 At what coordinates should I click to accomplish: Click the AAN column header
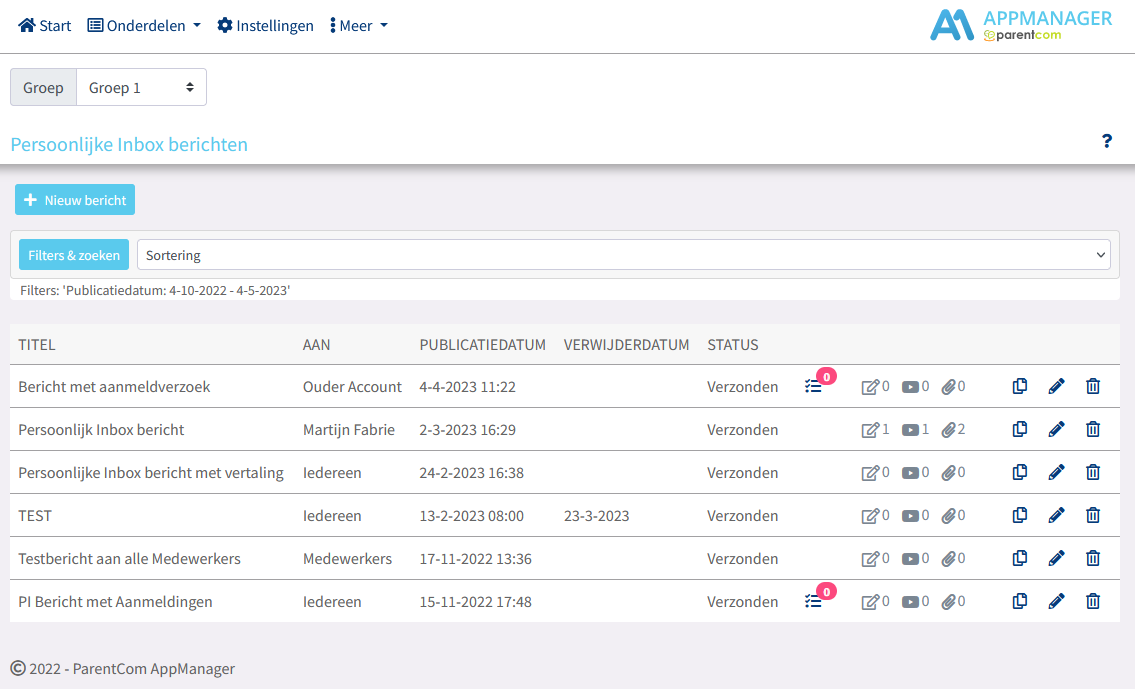coord(316,344)
